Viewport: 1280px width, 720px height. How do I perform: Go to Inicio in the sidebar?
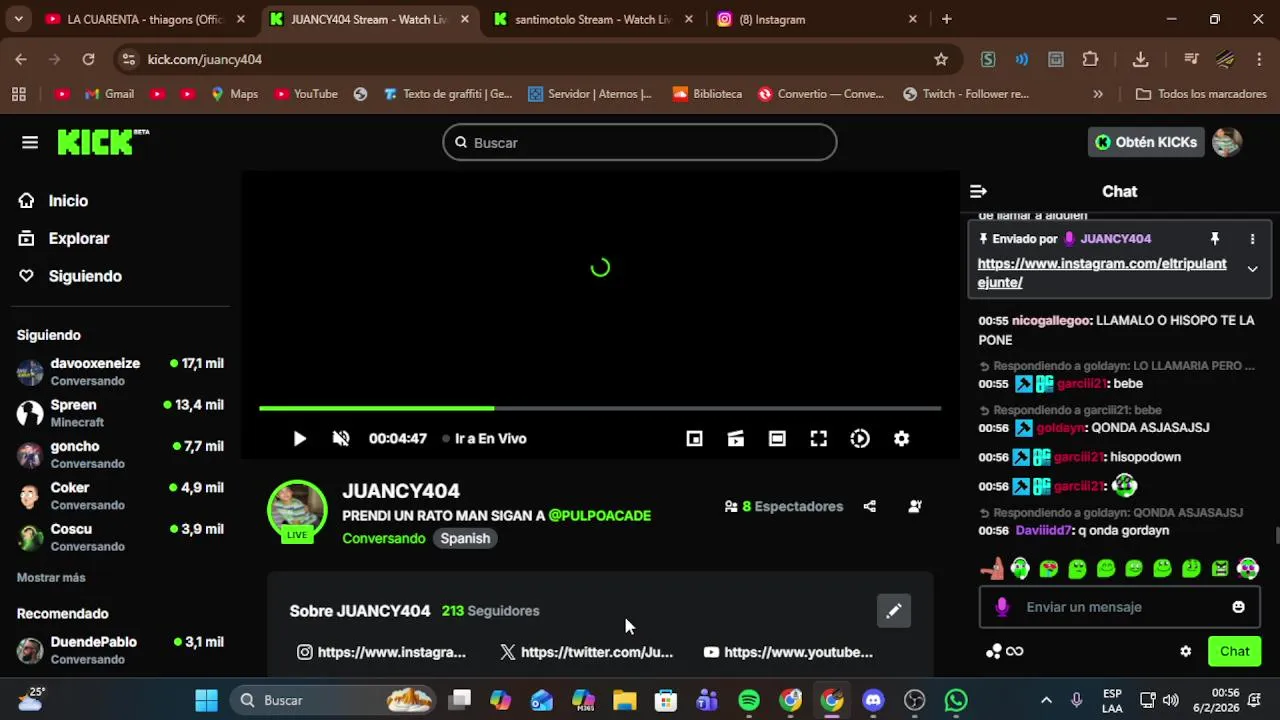click(53, 201)
